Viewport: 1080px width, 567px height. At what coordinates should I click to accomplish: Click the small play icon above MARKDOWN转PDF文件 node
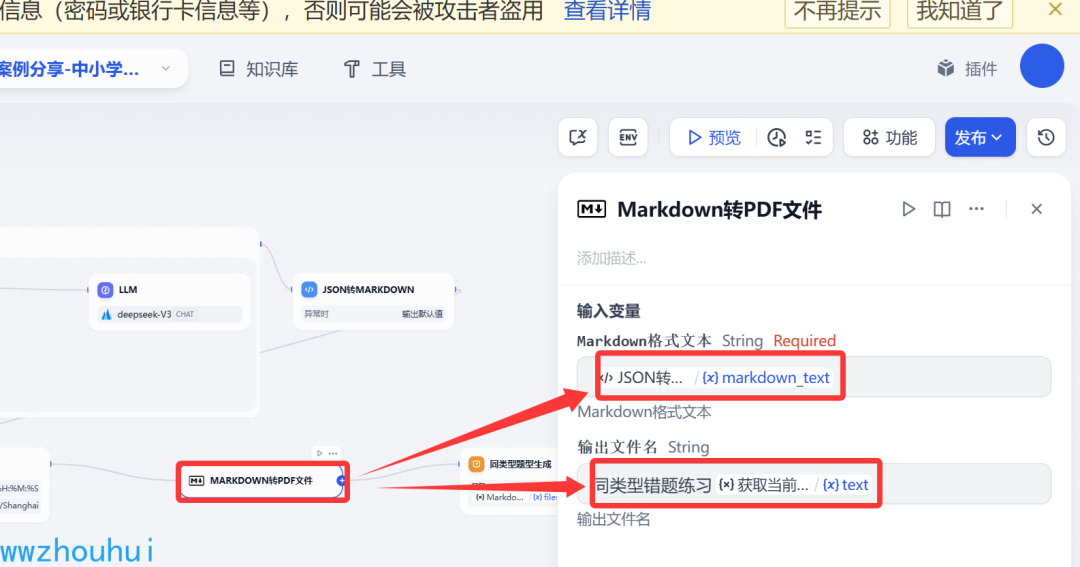tap(320, 453)
